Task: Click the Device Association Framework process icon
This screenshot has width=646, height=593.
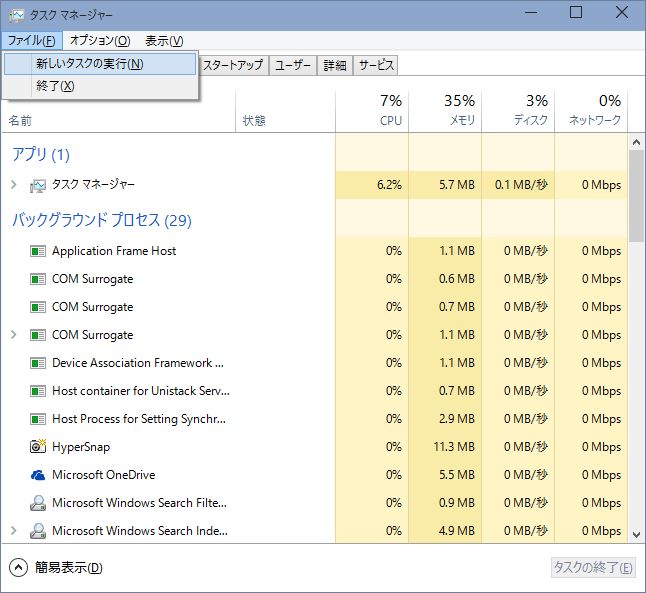Action: pyautogui.click(x=38, y=363)
